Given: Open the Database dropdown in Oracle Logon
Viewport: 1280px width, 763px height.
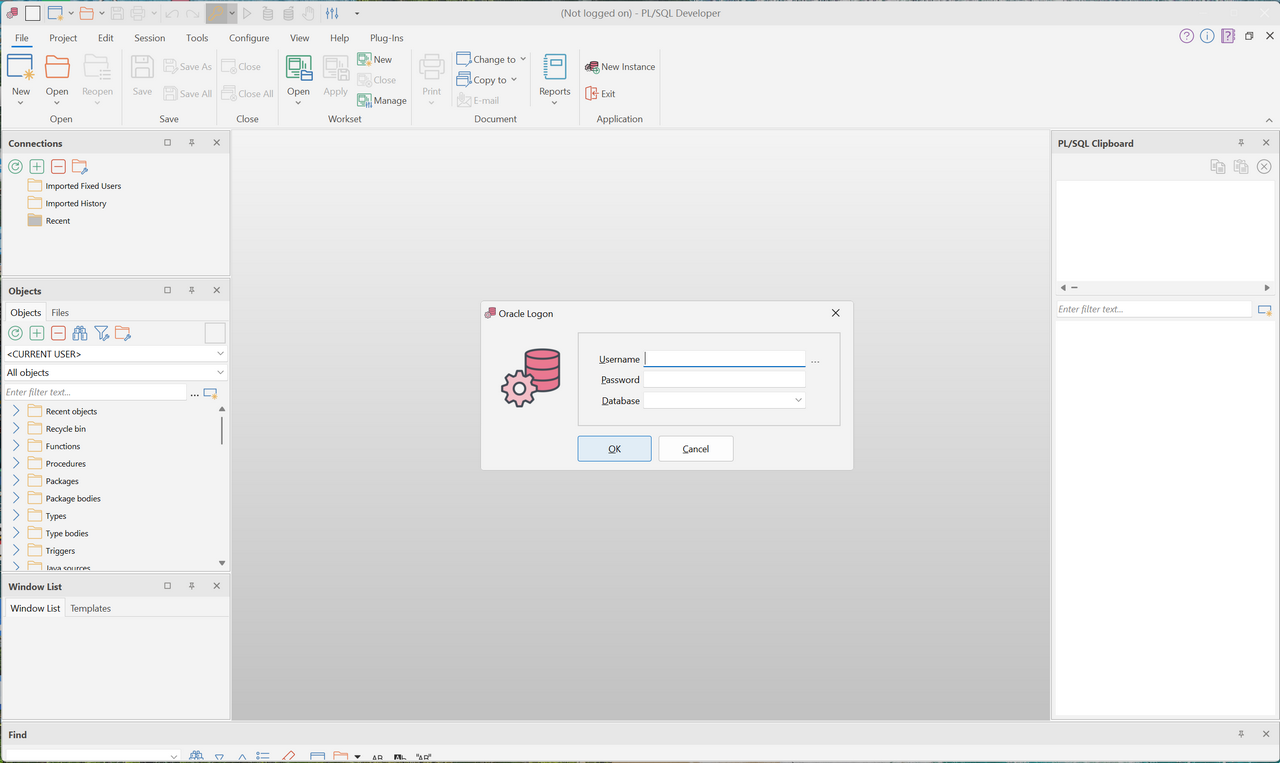Looking at the screenshot, I should (798, 400).
